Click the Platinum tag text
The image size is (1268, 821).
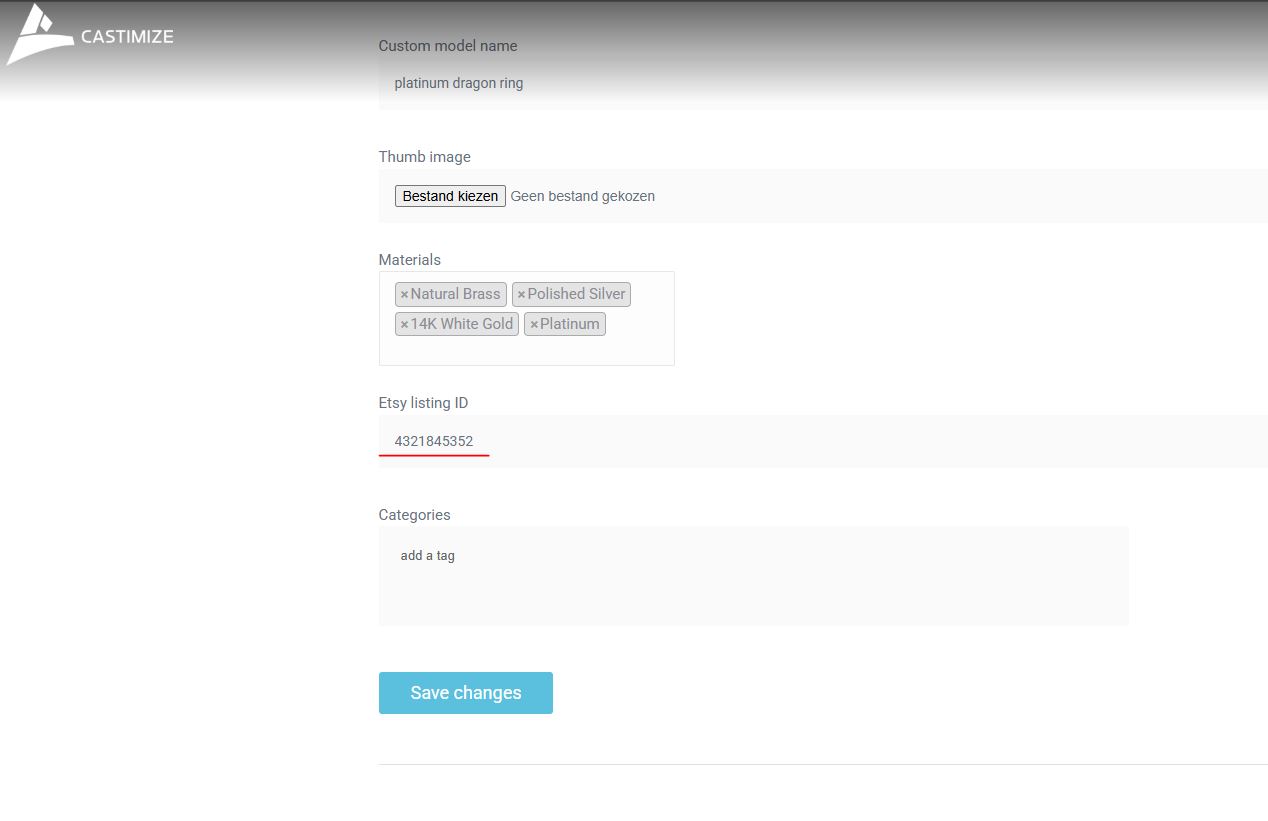point(570,324)
